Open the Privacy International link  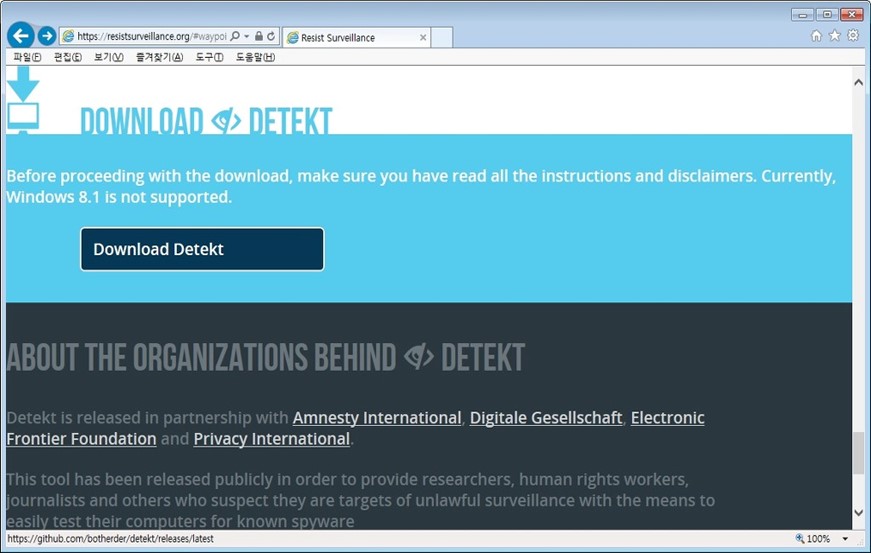pos(272,439)
